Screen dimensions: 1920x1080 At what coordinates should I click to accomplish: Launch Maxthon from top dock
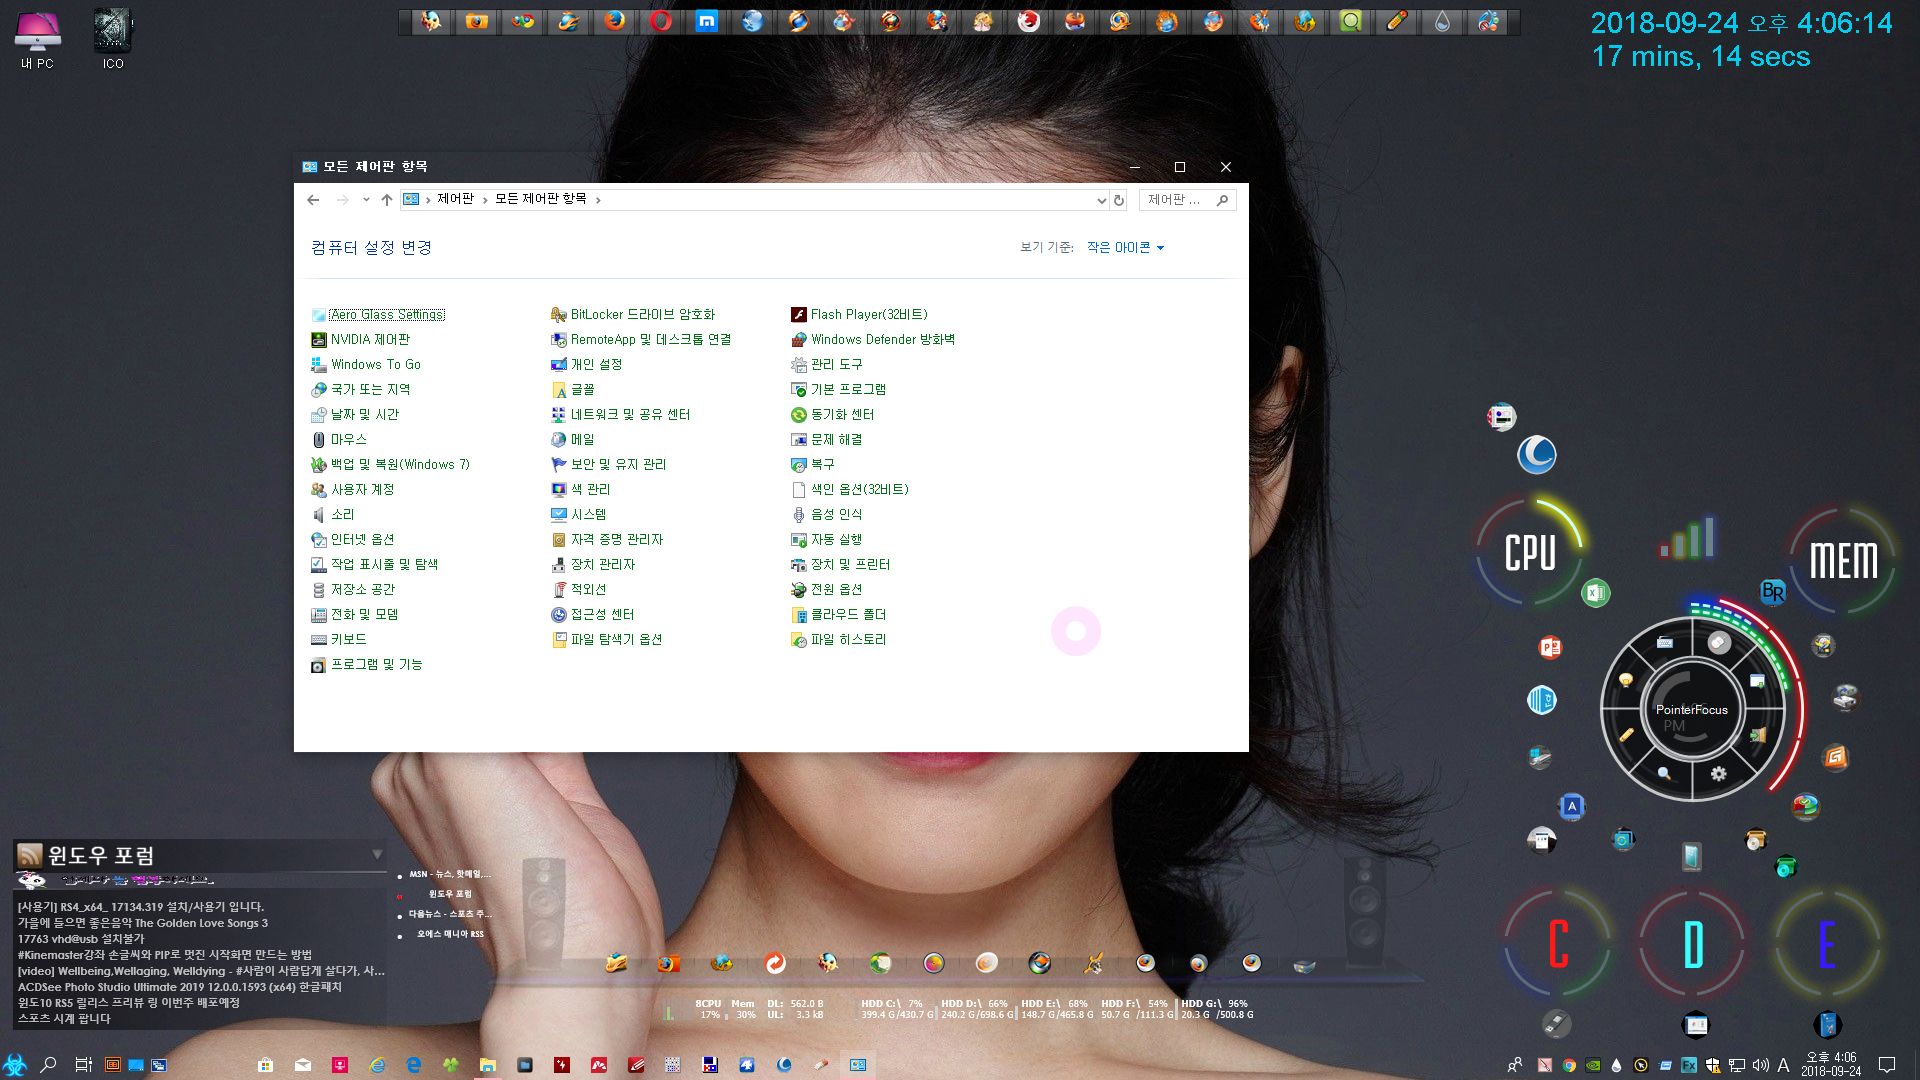707,21
